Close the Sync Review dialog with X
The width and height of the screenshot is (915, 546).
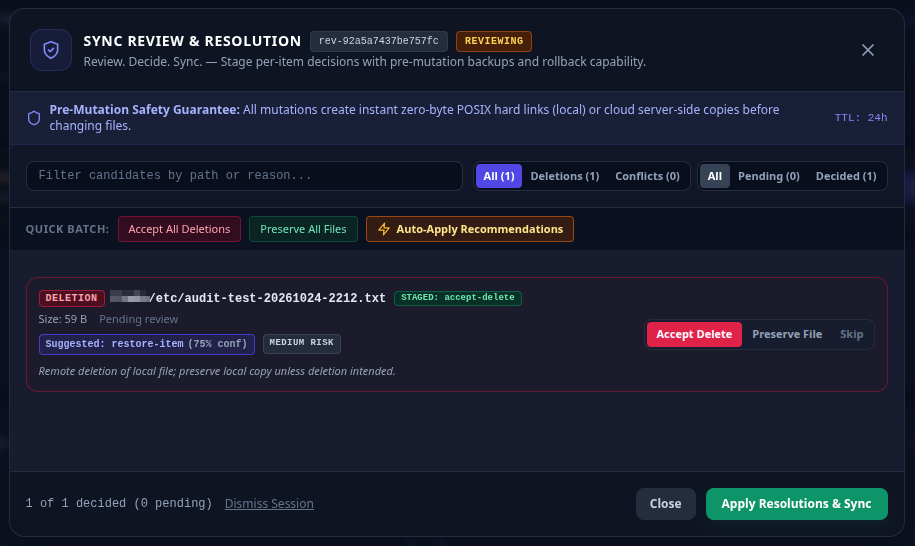point(868,50)
